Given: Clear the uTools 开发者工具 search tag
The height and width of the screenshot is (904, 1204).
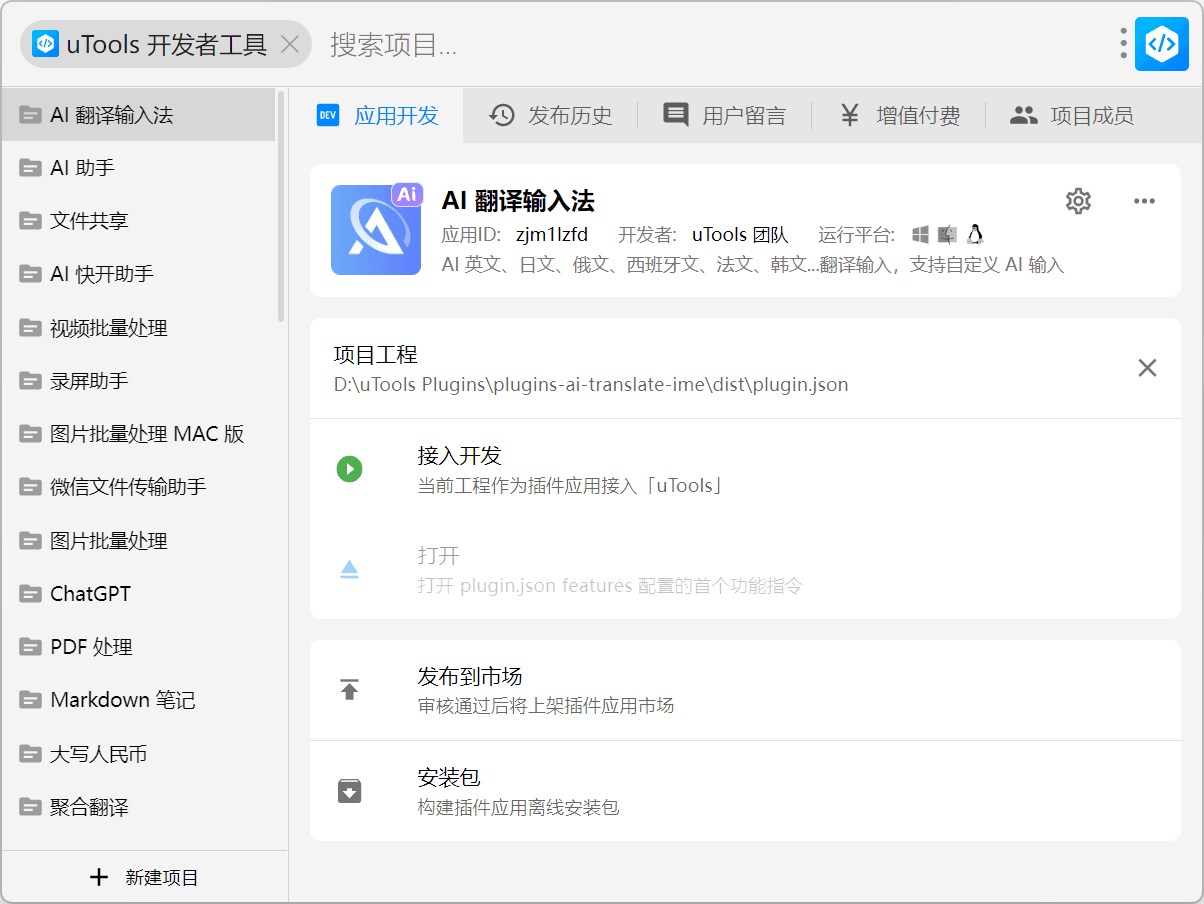Looking at the screenshot, I should click(x=290, y=45).
